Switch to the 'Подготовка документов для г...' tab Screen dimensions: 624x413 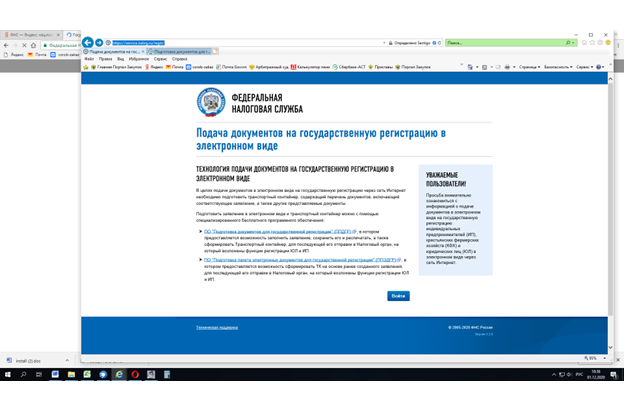click(x=179, y=51)
